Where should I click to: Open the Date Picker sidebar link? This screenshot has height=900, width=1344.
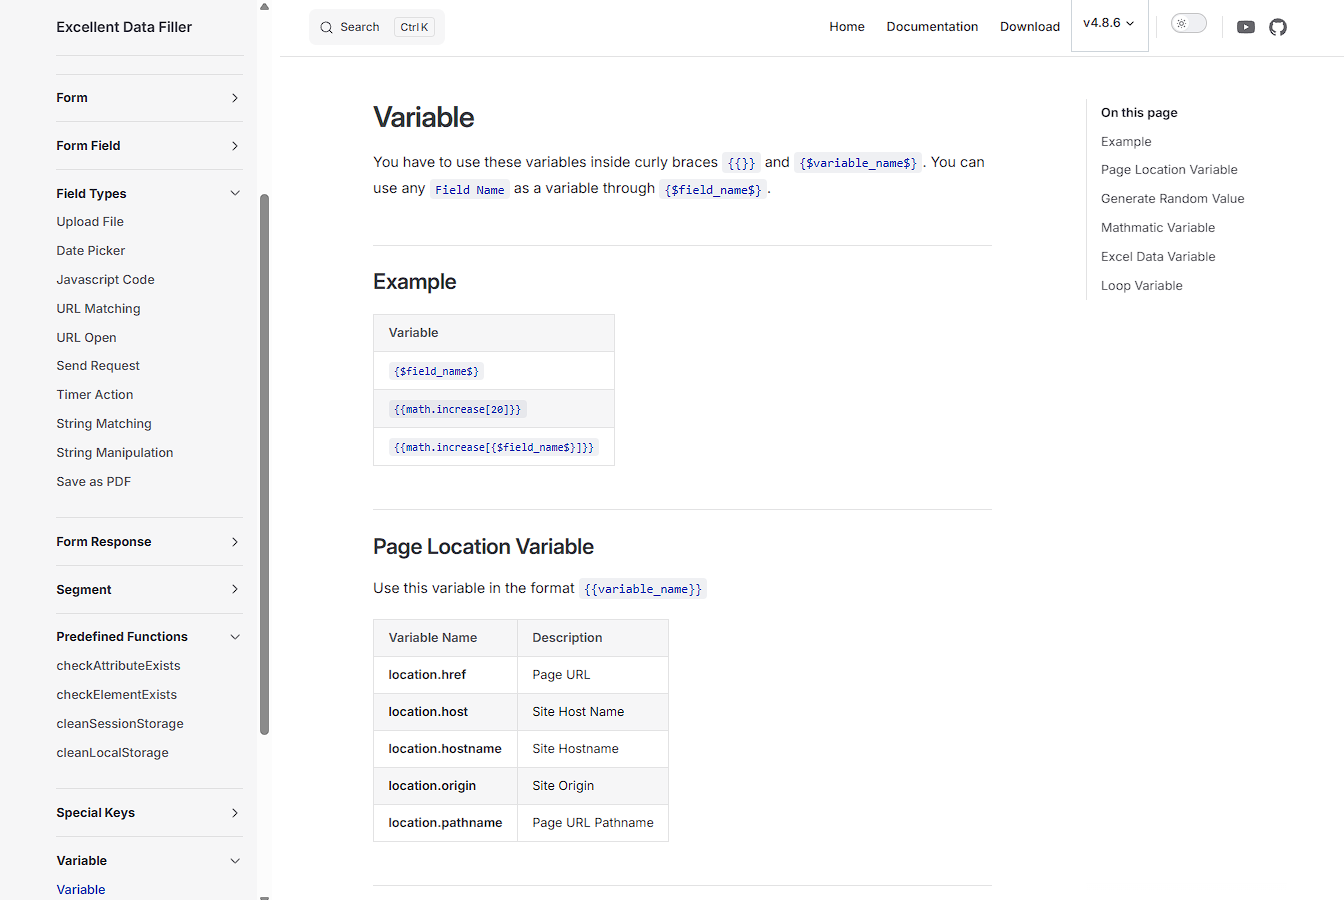click(x=91, y=251)
